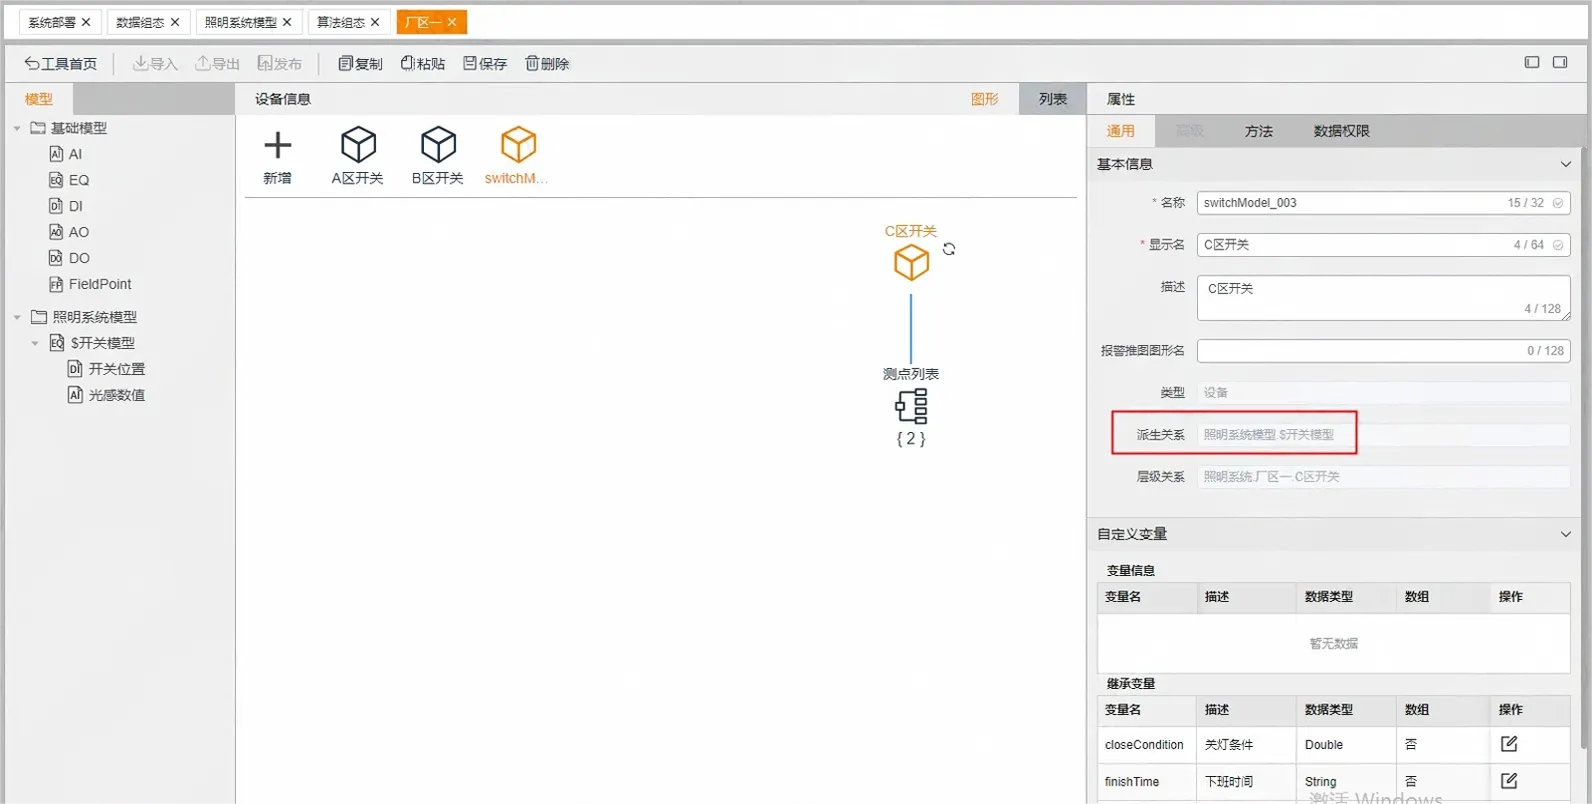Select the DI base model item

[66, 206]
